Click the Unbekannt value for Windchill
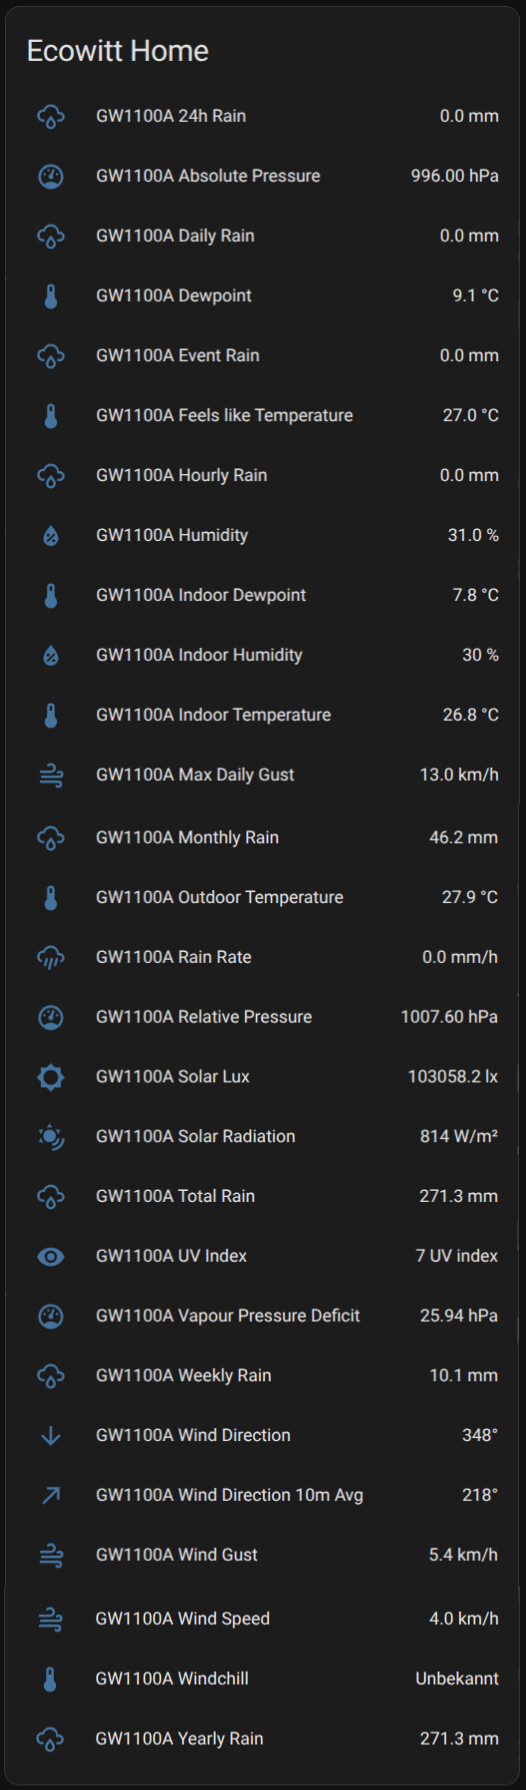The image size is (526, 1790). coord(457,1679)
